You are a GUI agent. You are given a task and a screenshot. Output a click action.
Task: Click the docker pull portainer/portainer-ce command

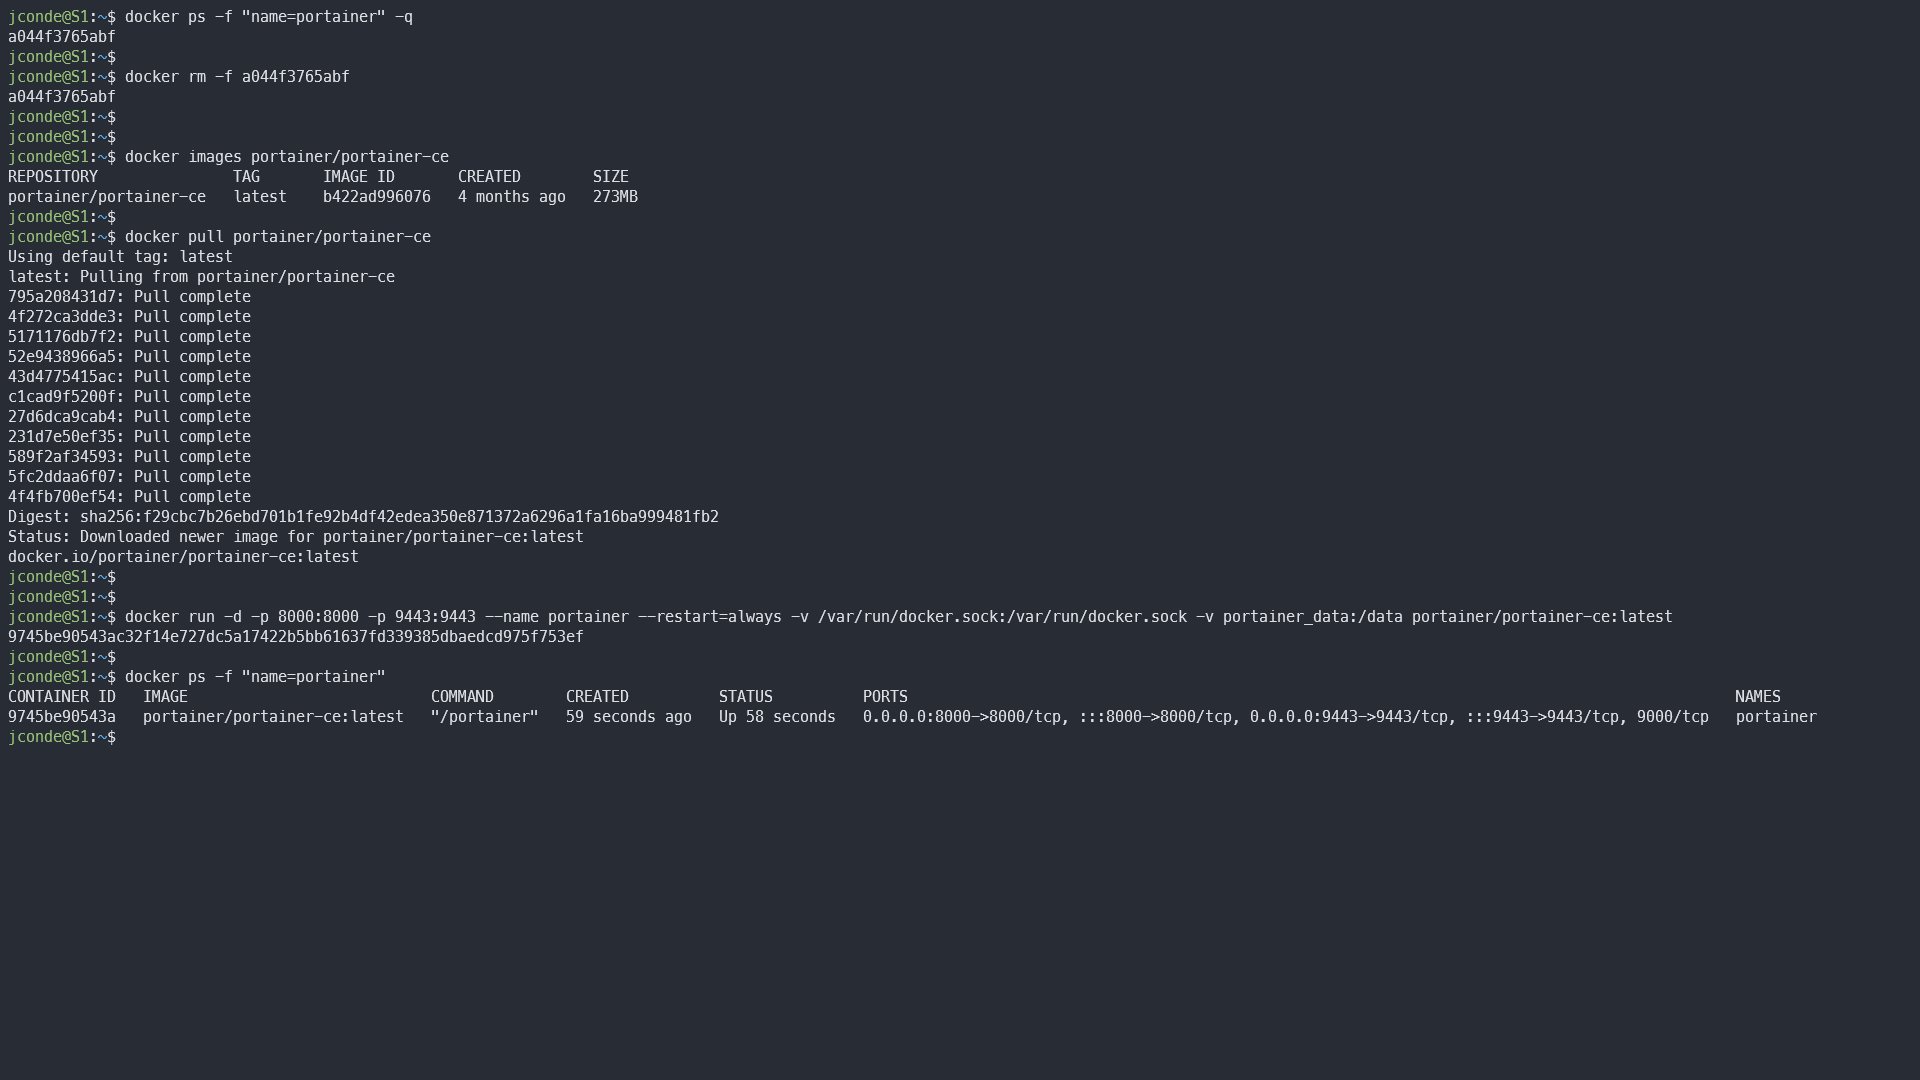(277, 237)
